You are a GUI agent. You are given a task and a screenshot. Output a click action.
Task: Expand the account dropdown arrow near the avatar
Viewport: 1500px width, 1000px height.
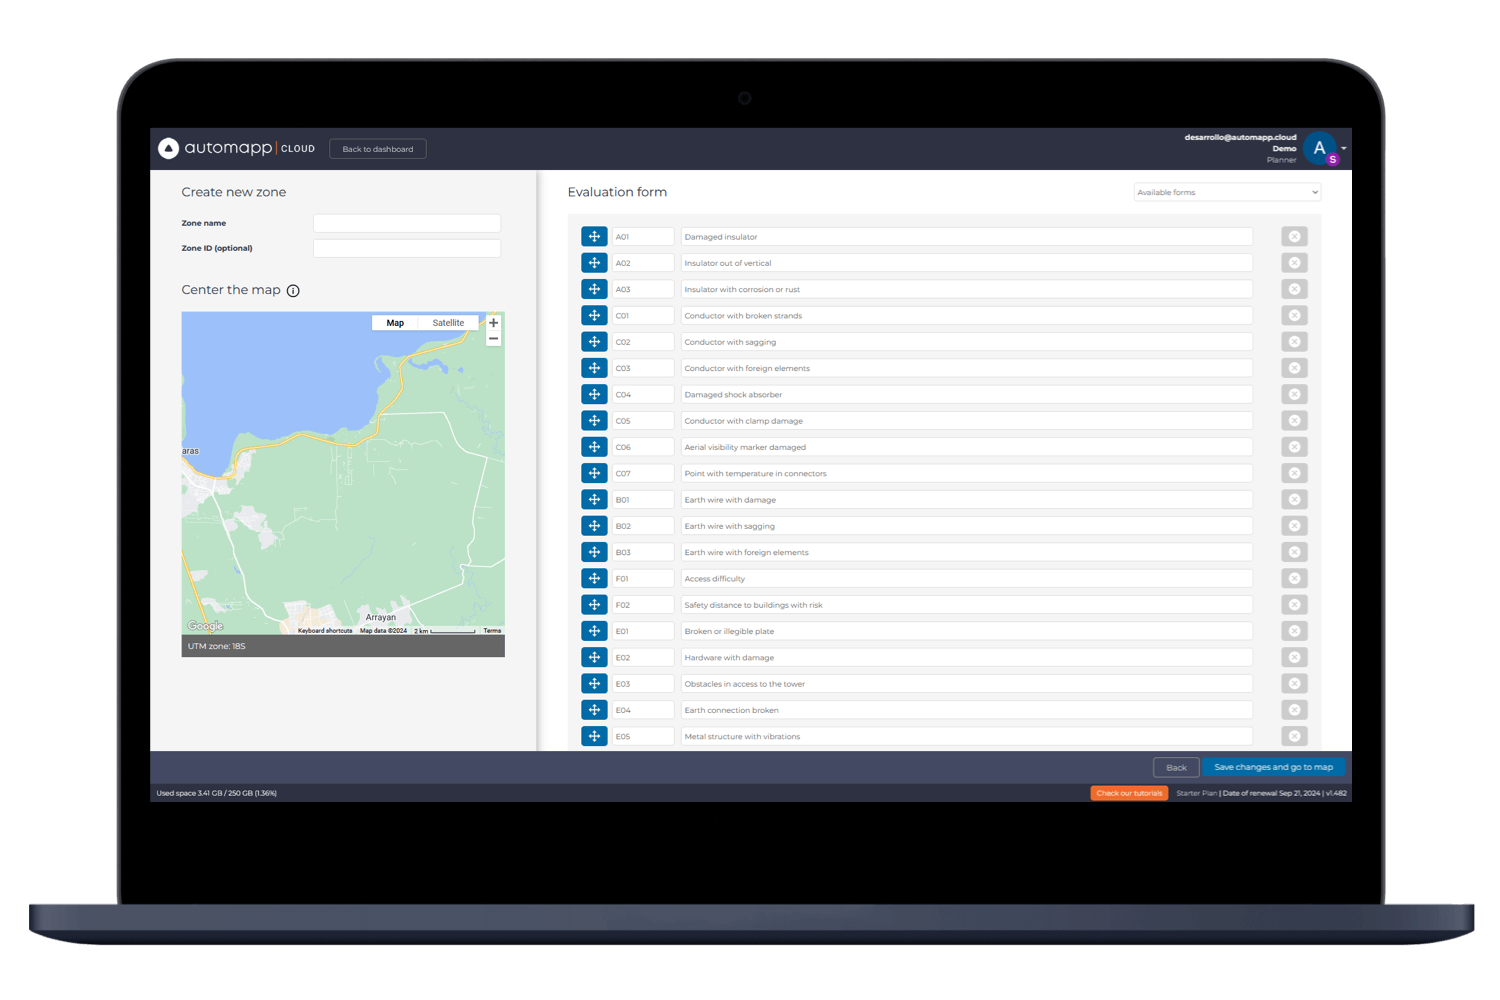click(x=1344, y=148)
